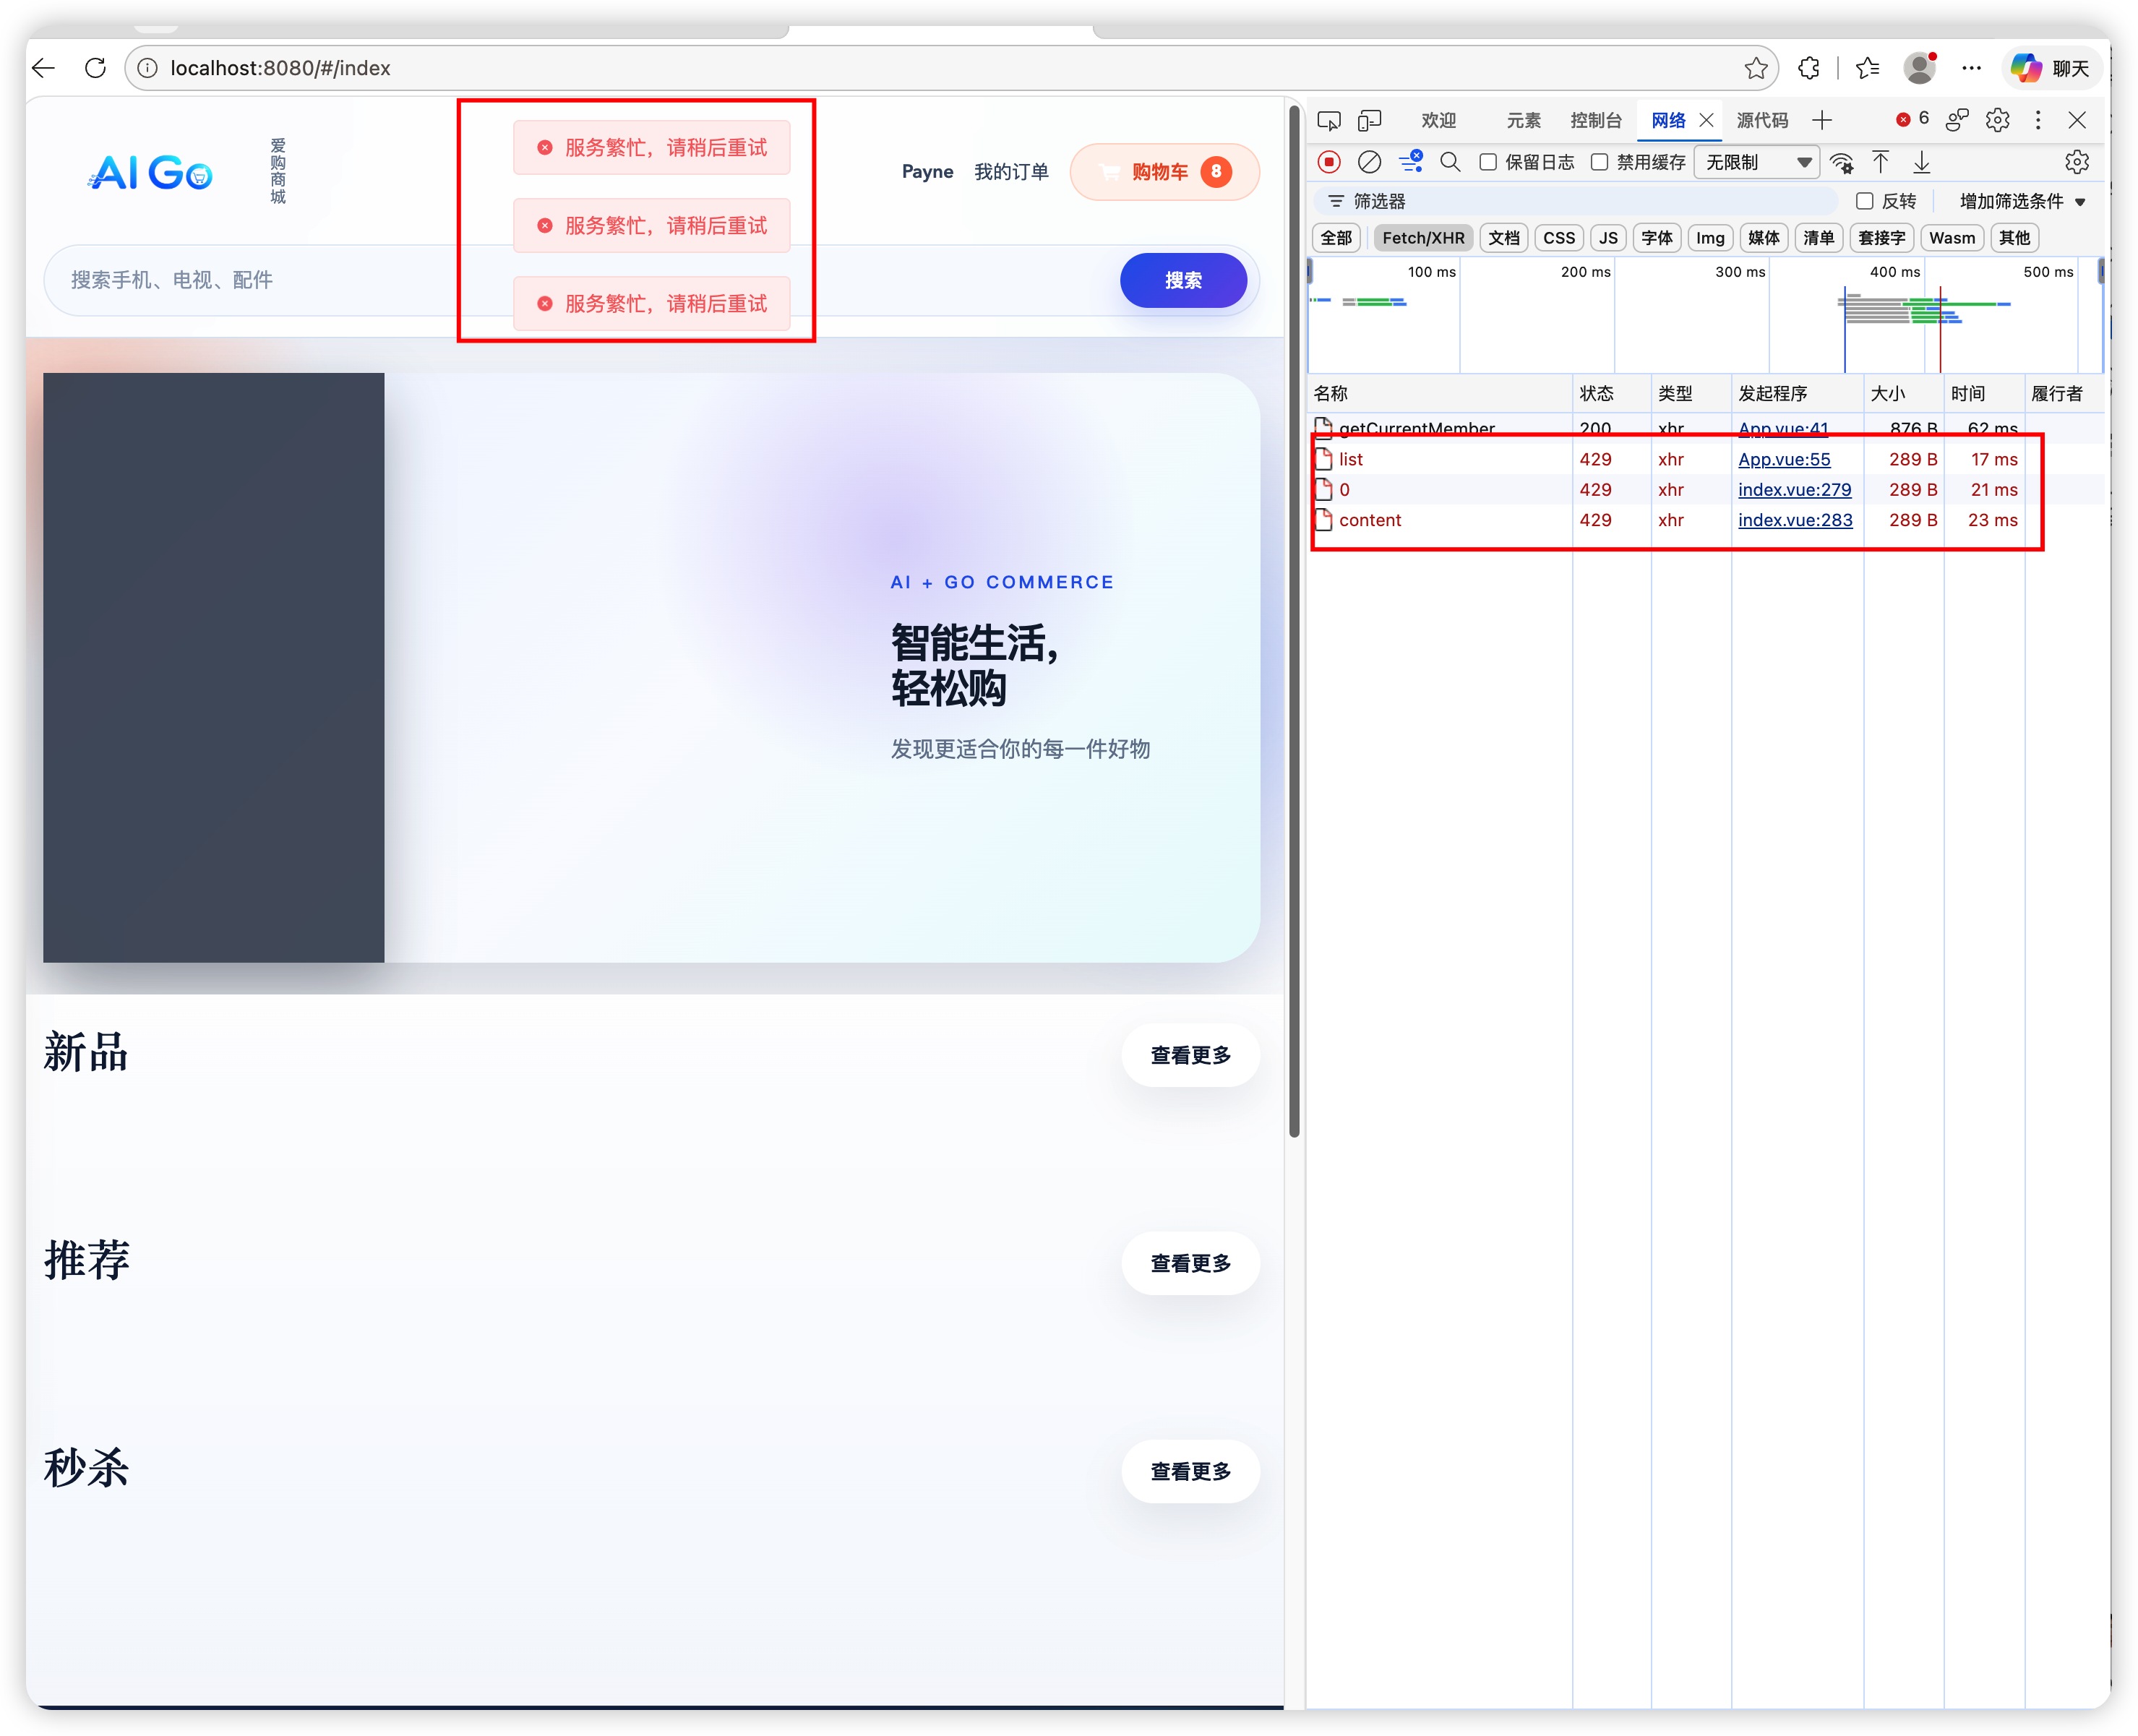Click the browser back arrow
The image size is (2138, 1736).
point(44,68)
